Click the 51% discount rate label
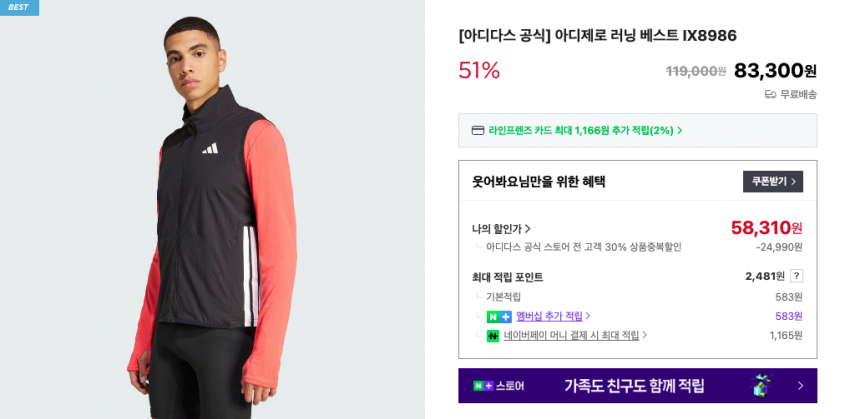The width and height of the screenshot is (850, 419). pyautogui.click(x=479, y=70)
